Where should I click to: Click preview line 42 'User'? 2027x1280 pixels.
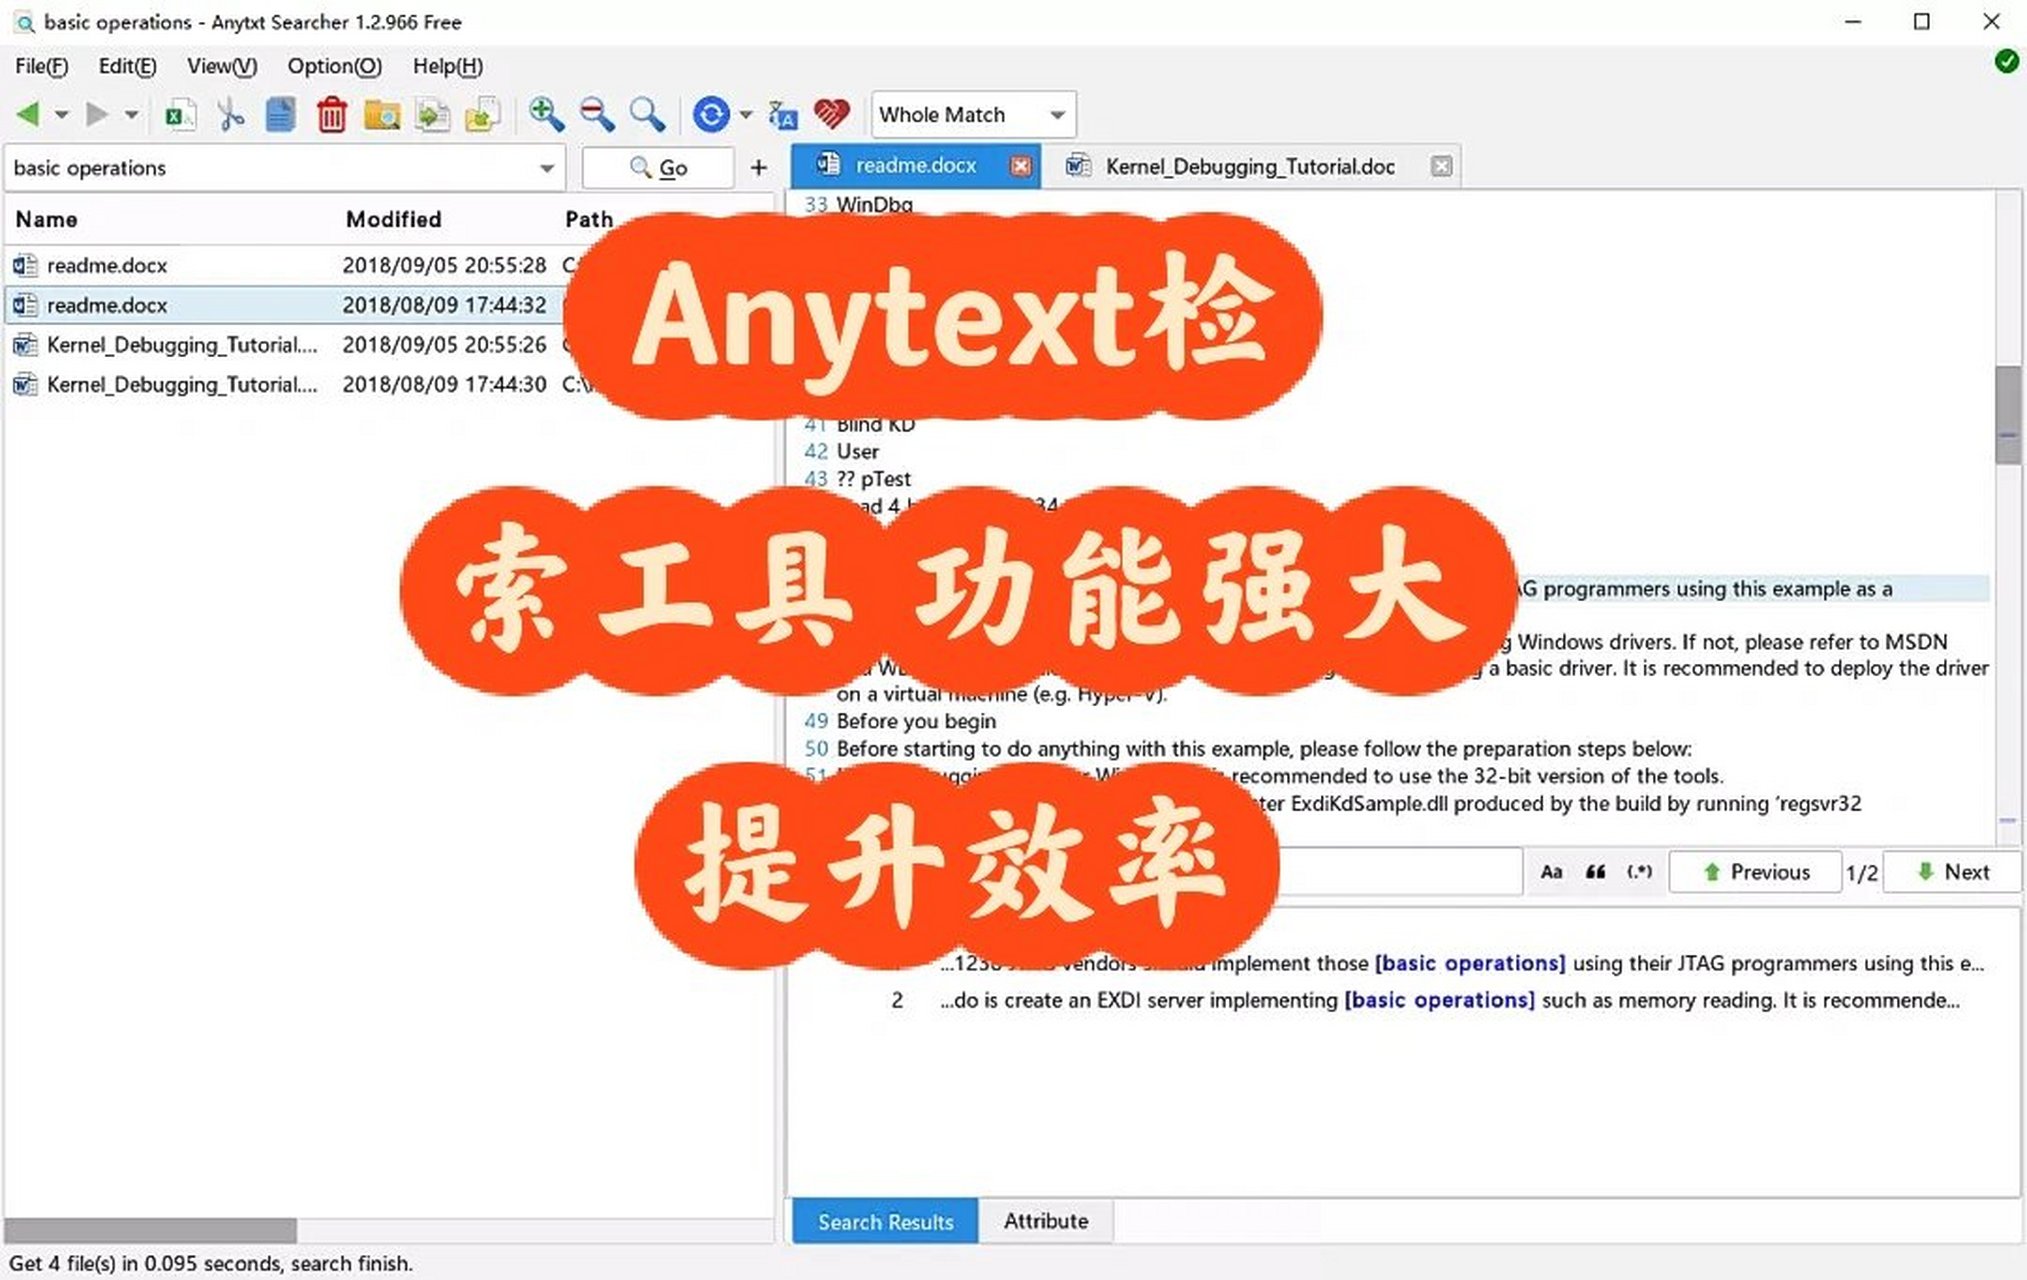click(857, 451)
